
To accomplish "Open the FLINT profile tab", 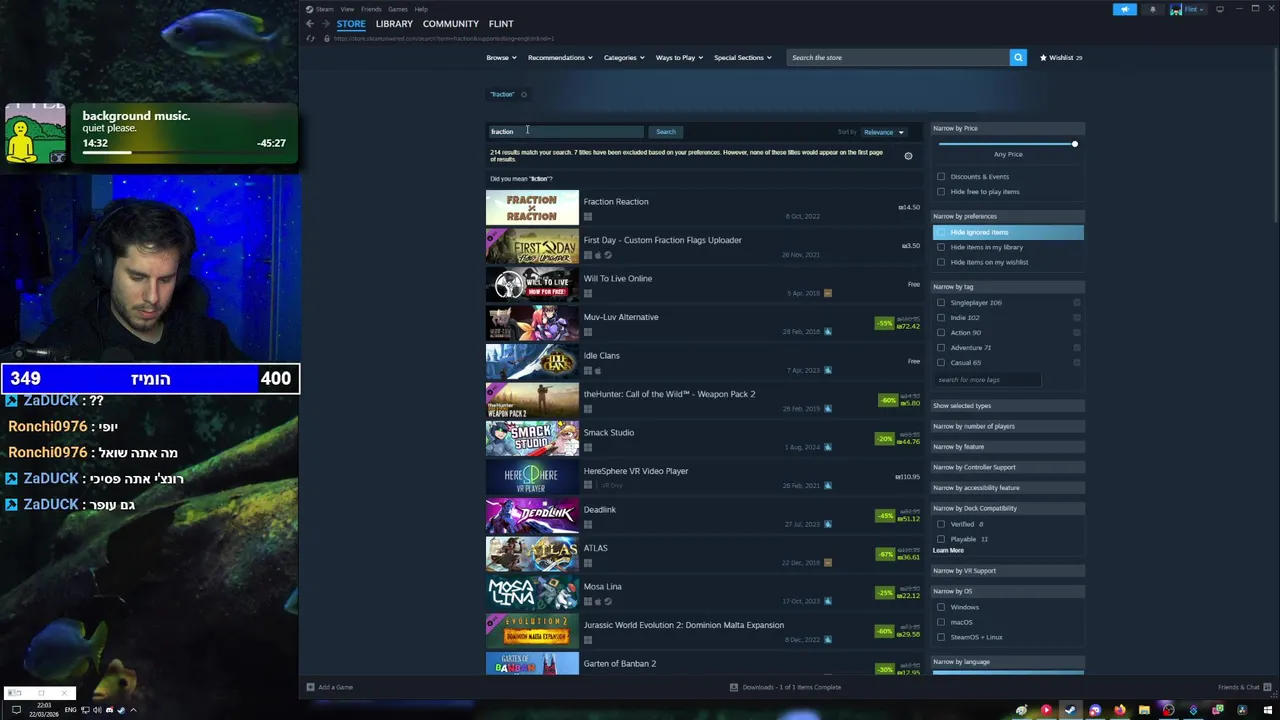I will (x=501, y=24).
